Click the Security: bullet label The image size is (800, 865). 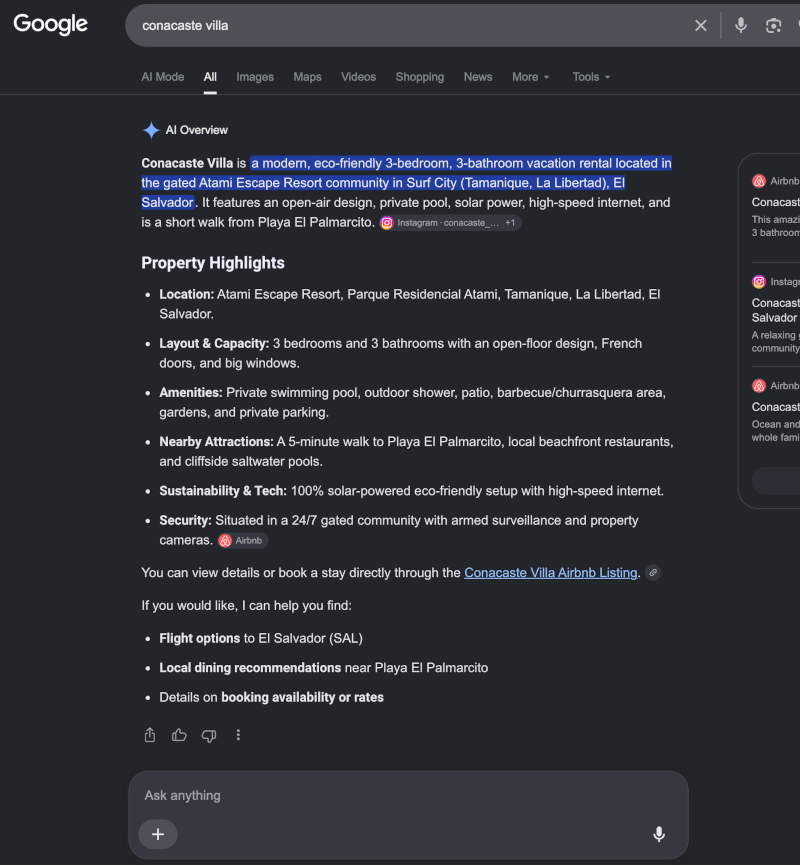coord(185,520)
